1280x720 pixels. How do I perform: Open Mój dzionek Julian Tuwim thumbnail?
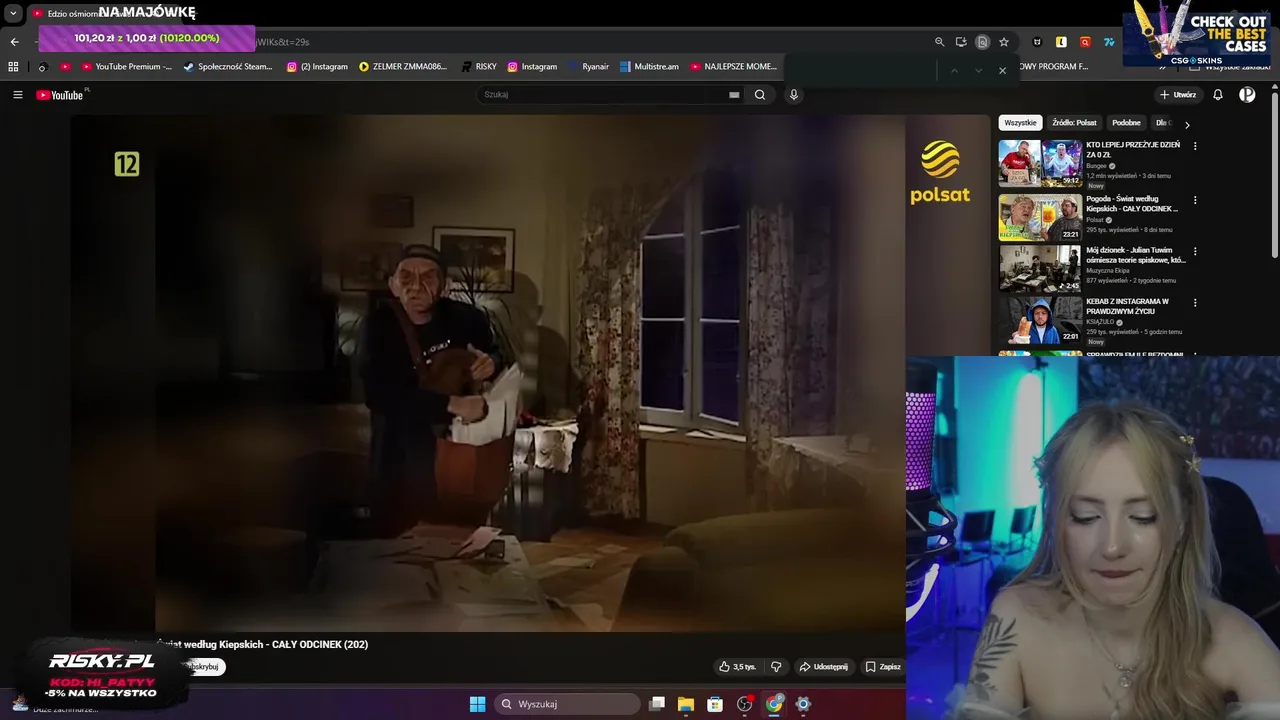pyautogui.click(x=1040, y=268)
